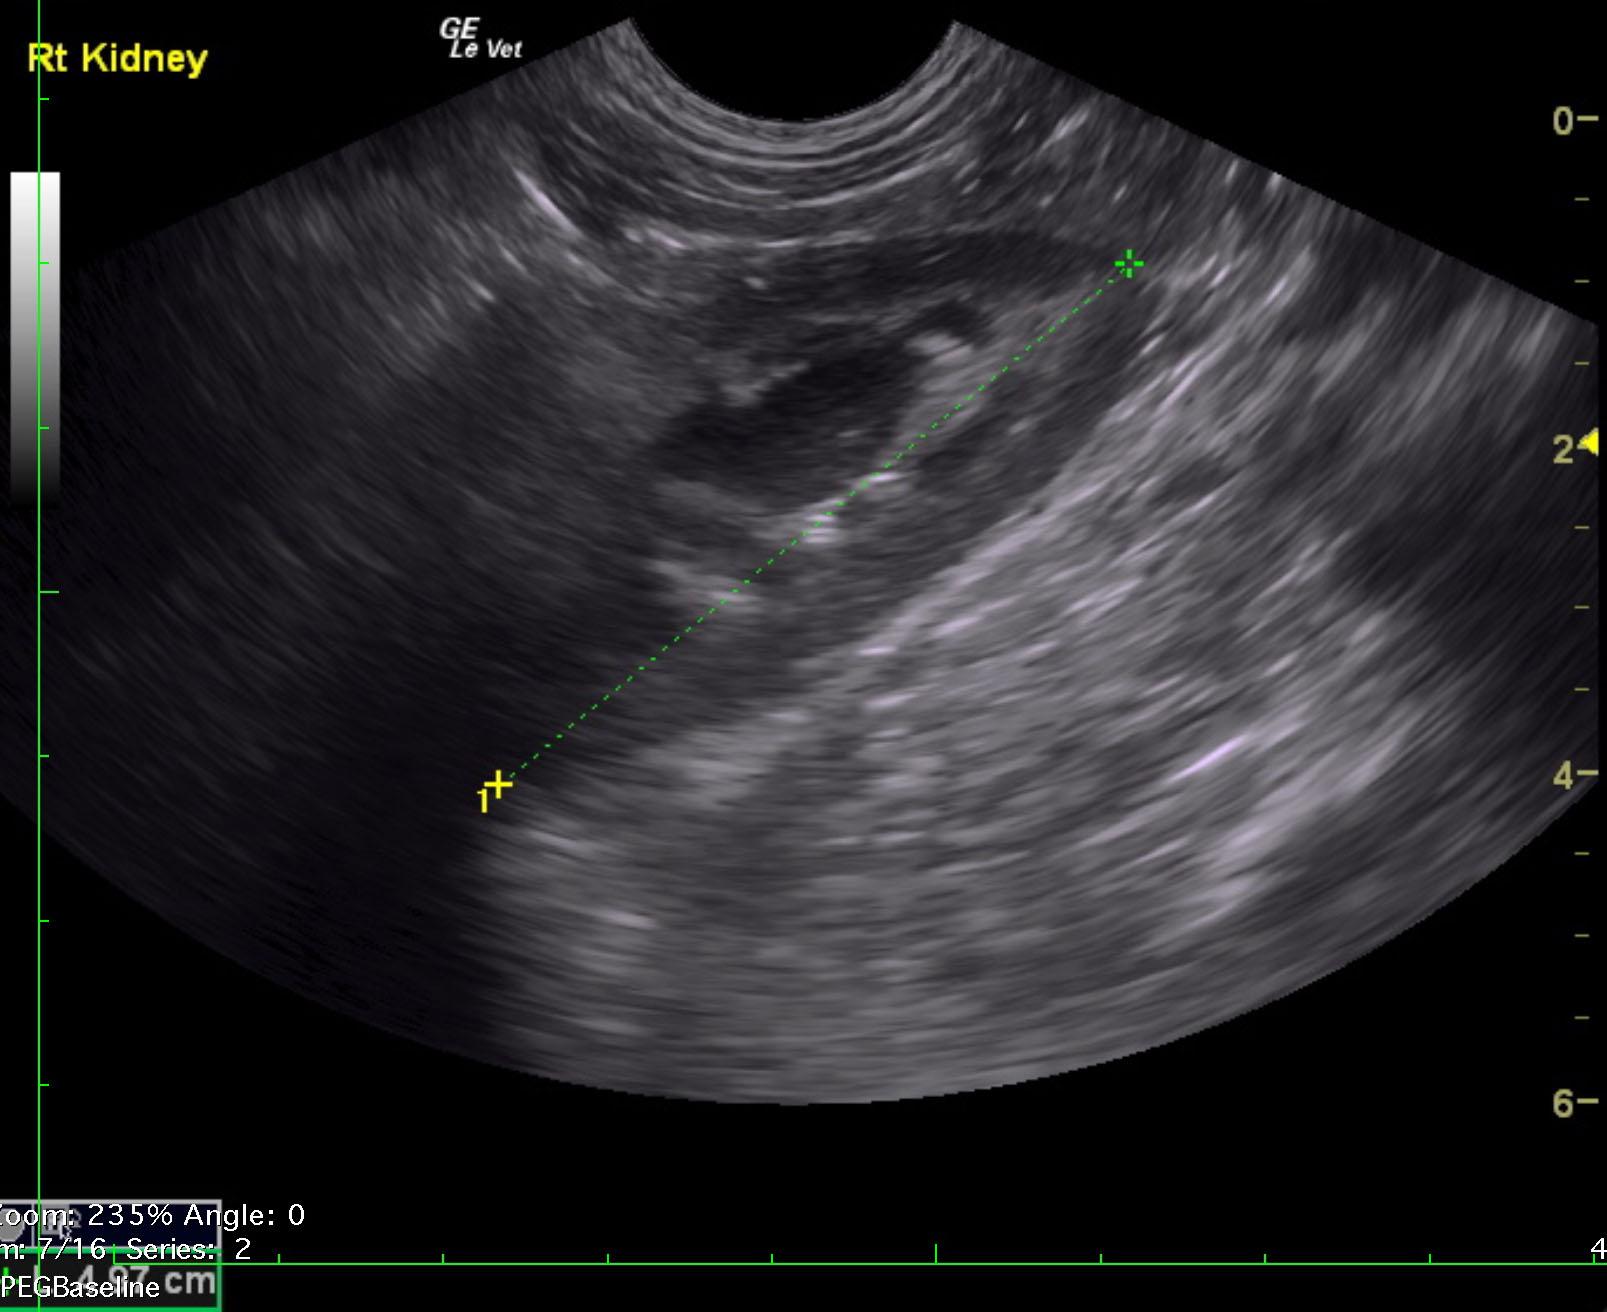Click the green caliper endpoint at upper right
The height and width of the screenshot is (1312, 1607).
(1129, 264)
